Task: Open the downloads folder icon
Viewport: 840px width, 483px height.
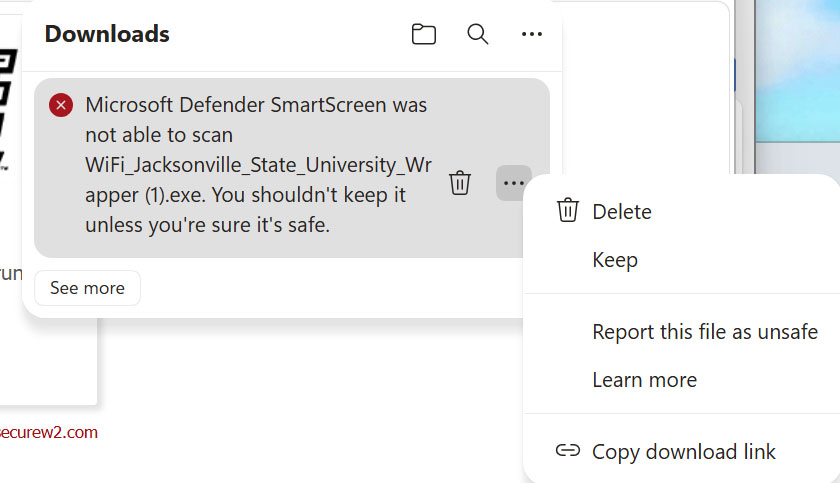Action: tap(423, 34)
